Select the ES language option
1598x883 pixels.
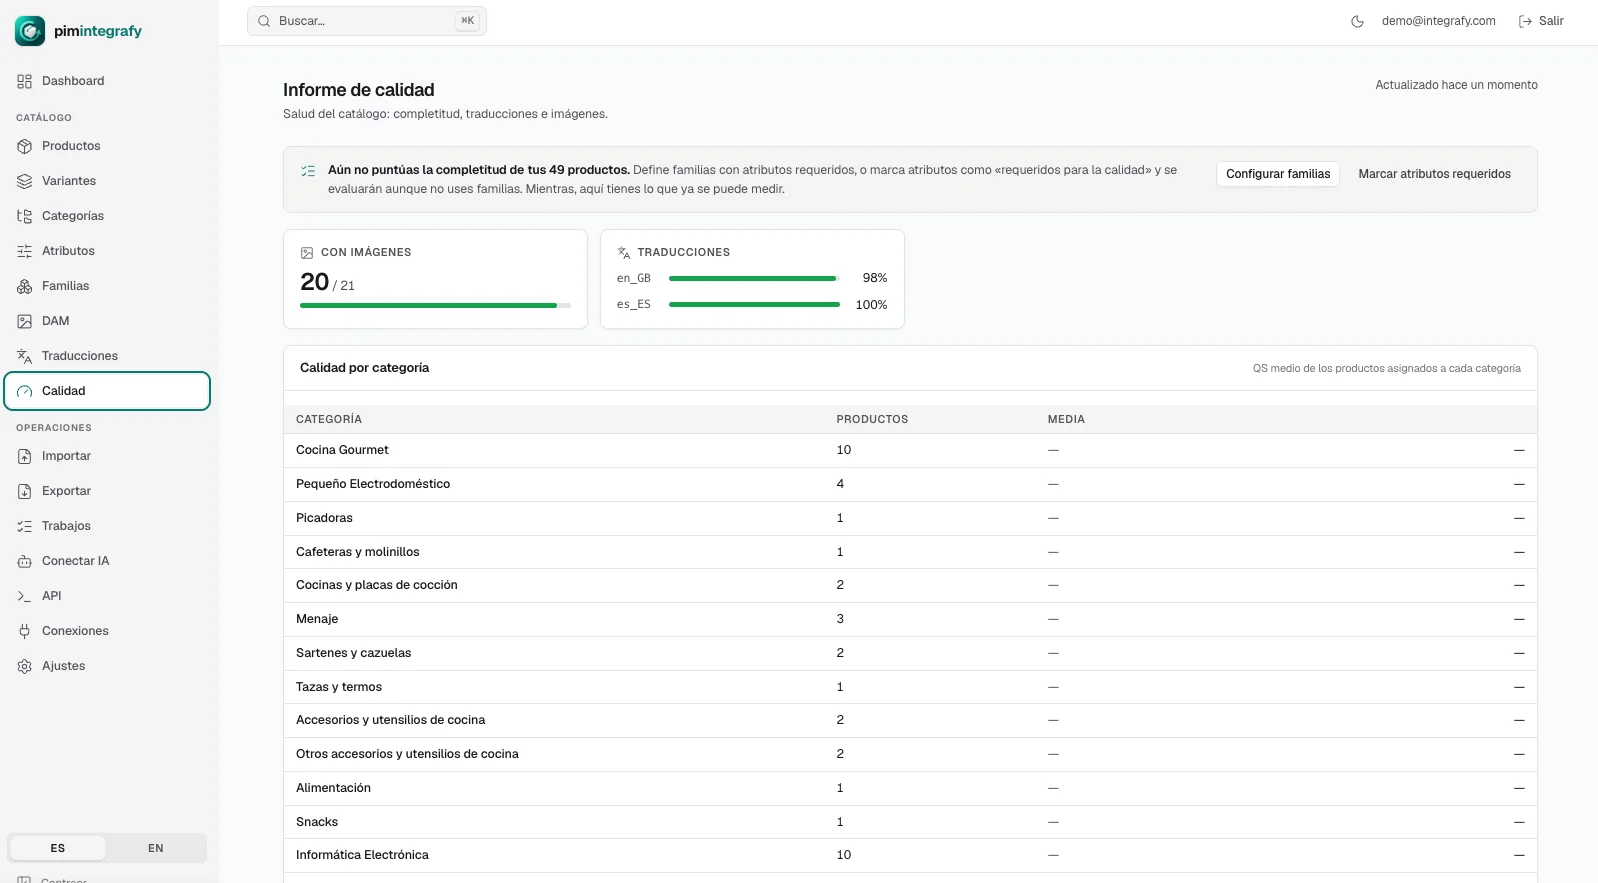point(58,848)
